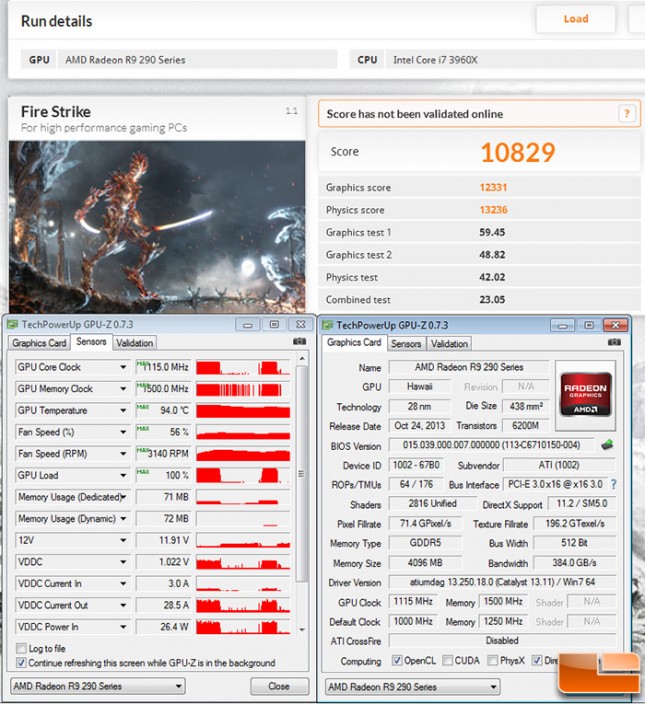The height and width of the screenshot is (704, 645).
Task: Toggle the OpenCL computing checkbox
Action: (x=397, y=660)
